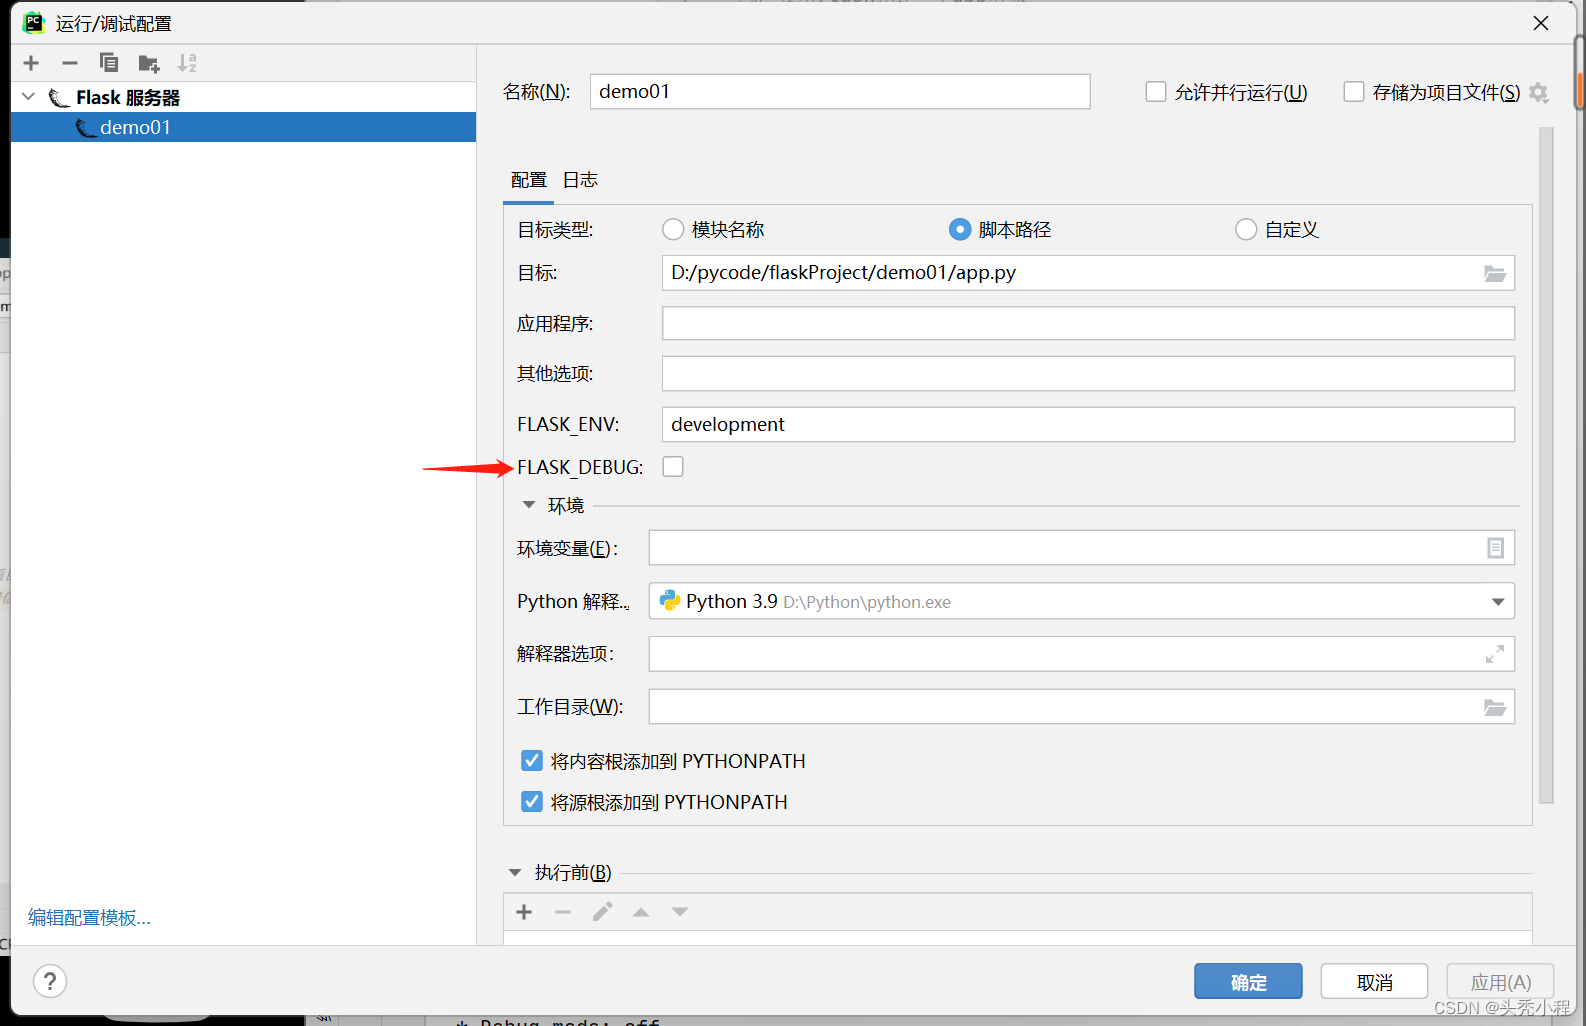Remove the before-launch task
This screenshot has width=1586, height=1026.
coord(563,912)
